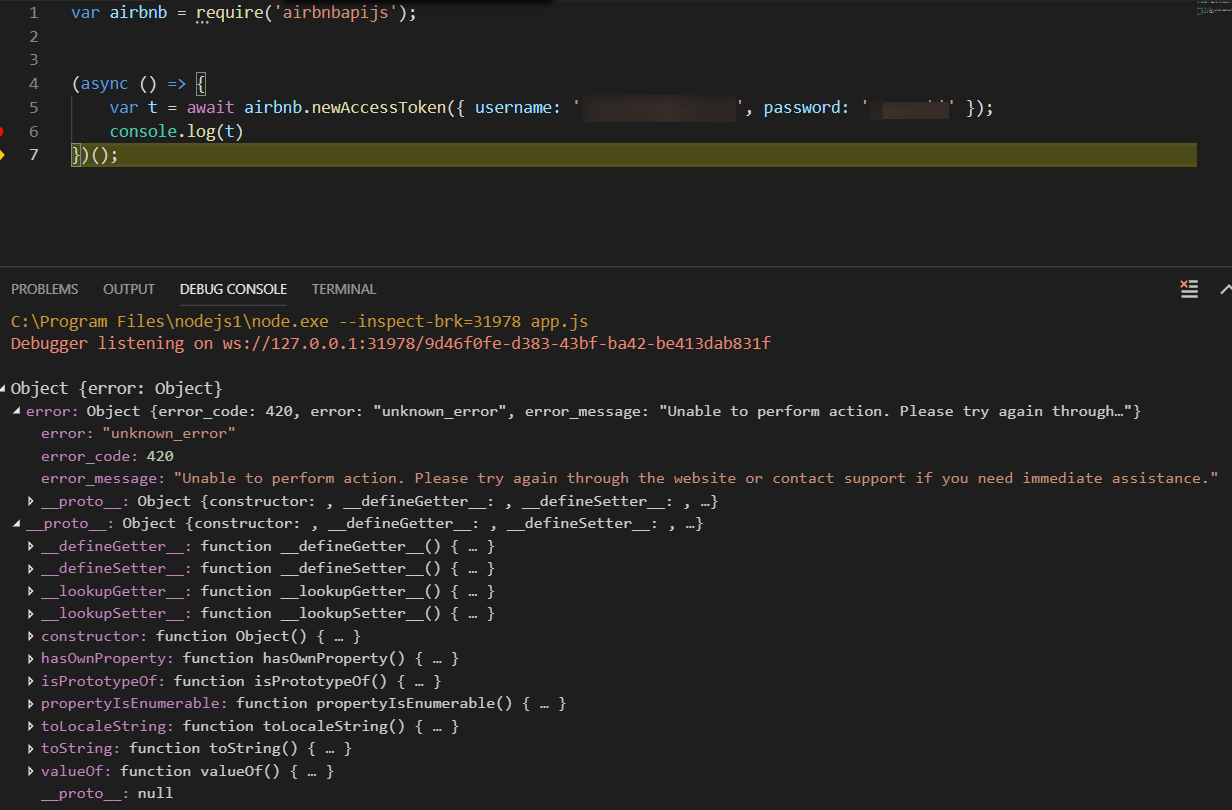
Task: Collapse the top-level Object {error: Object} arrow
Action: click(x=3, y=389)
